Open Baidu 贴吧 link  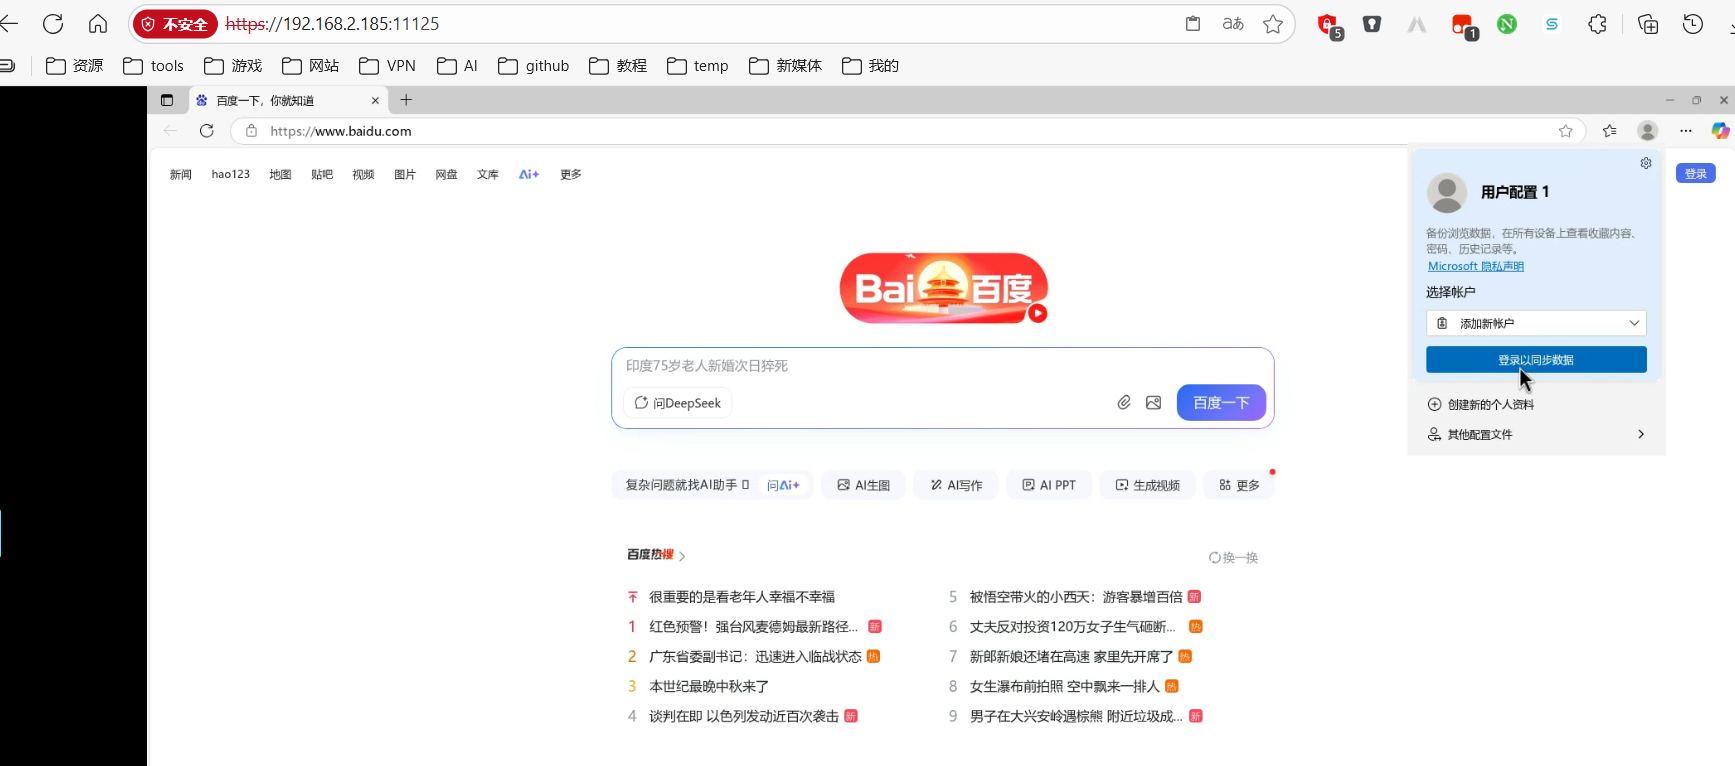pos(322,174)
